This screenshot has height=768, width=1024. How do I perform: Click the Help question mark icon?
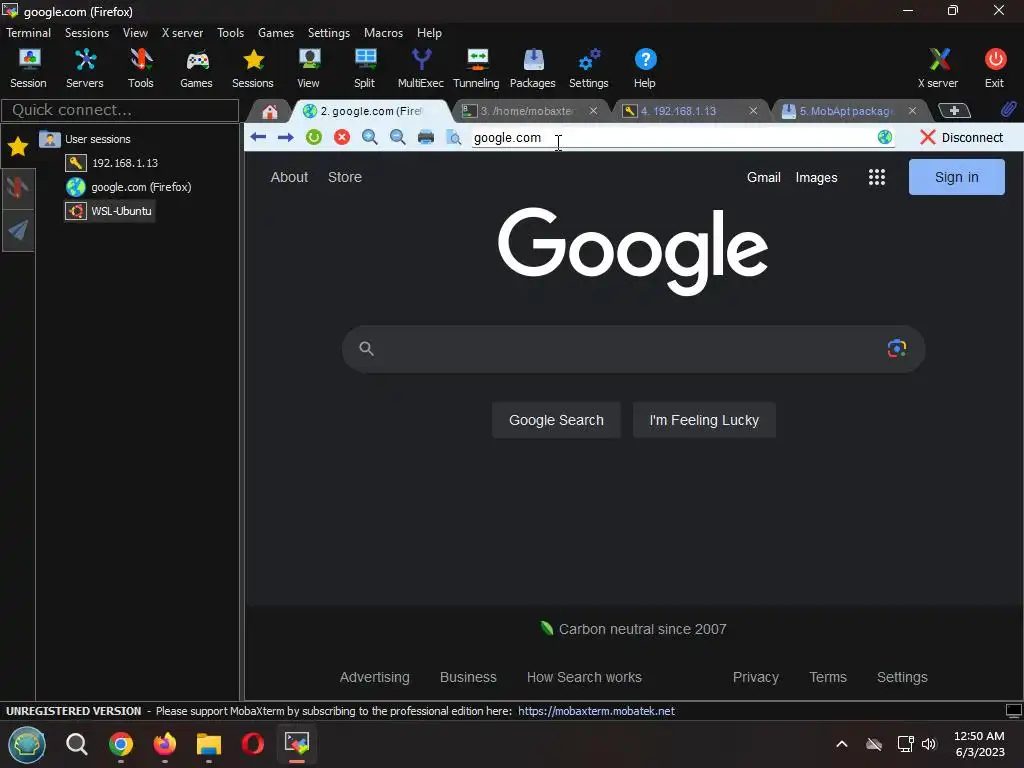click(645, 68)
